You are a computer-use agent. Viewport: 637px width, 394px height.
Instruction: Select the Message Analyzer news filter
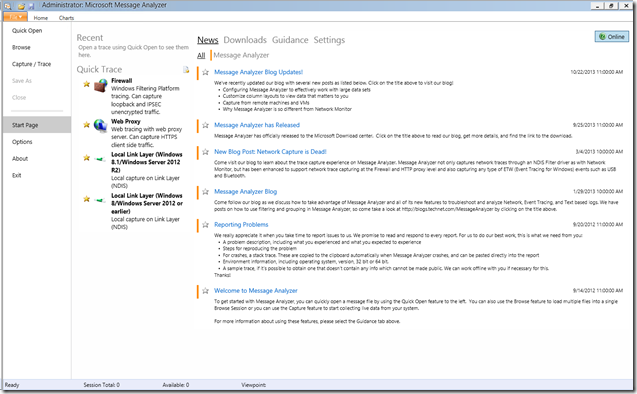tap(241, 55)
